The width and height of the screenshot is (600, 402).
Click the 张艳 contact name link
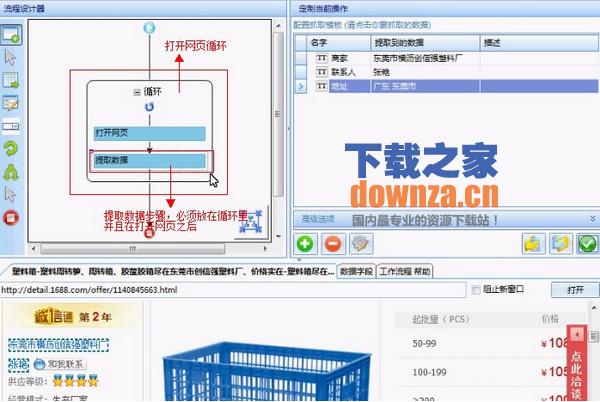pos(18,365)
